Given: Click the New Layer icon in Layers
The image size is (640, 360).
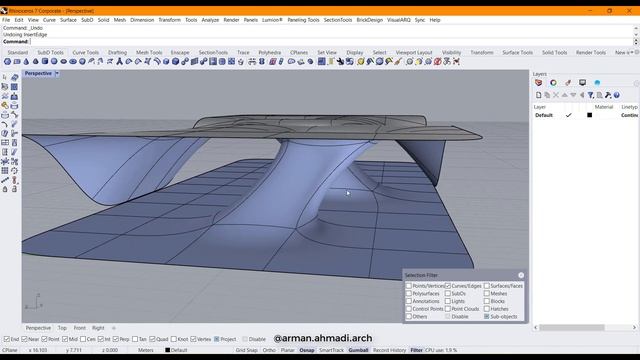Looking at the screenshot, I should point(538,95).
